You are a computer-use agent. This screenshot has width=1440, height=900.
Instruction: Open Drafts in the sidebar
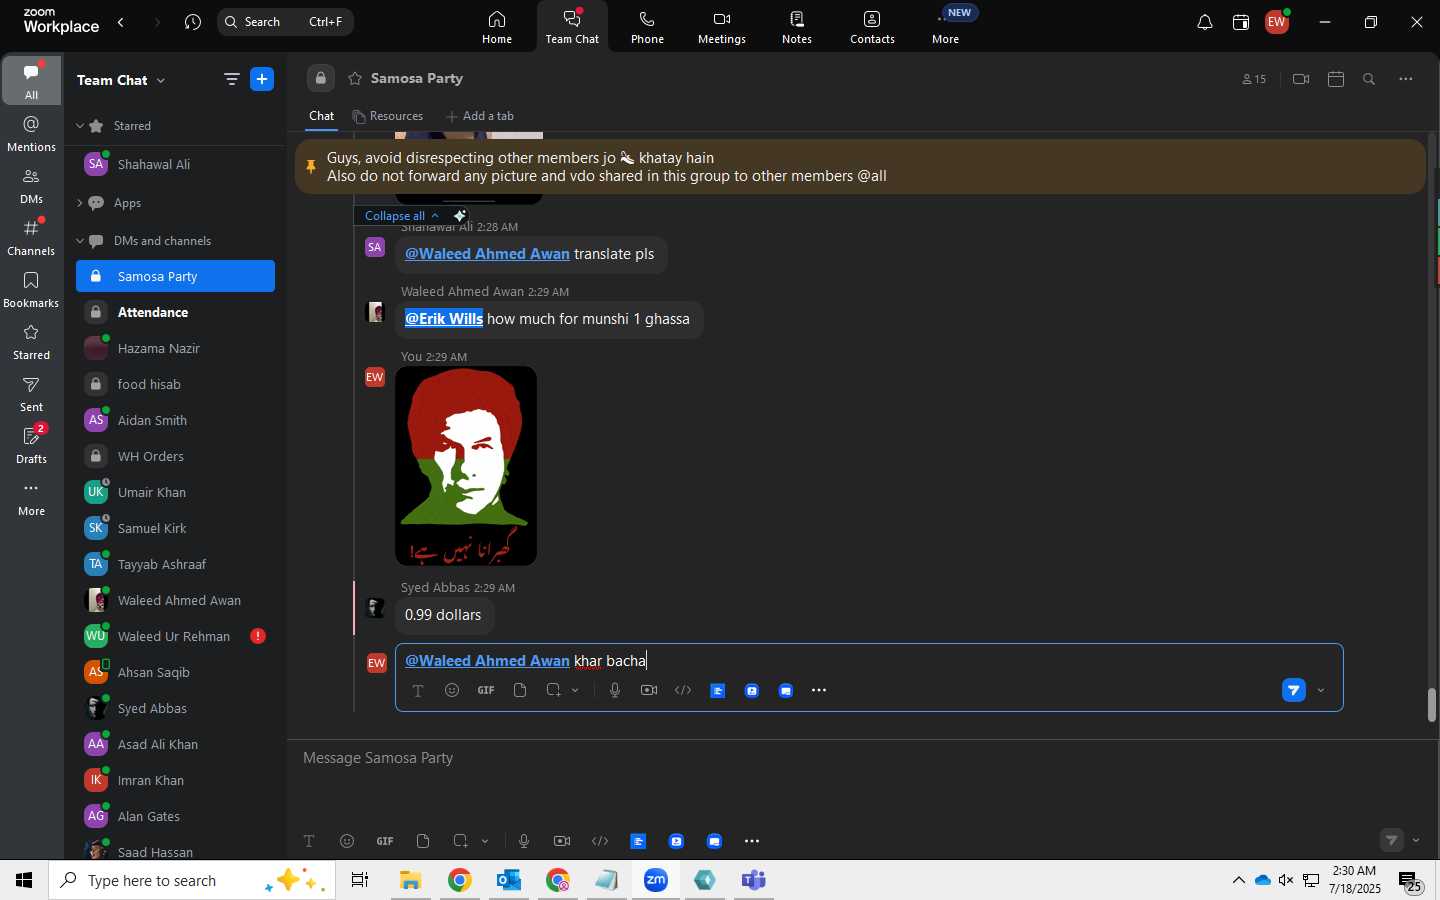tap(31, 446)
